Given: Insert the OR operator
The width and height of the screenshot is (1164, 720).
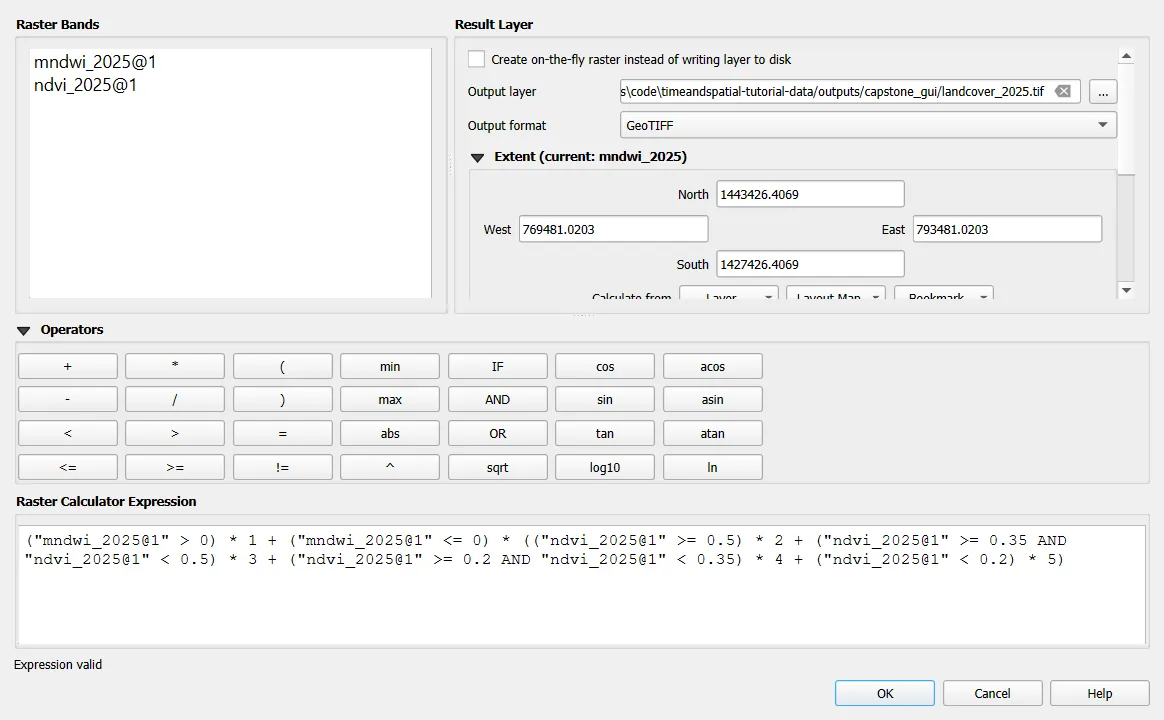Looking at the screenshot, I should point(497,433).
